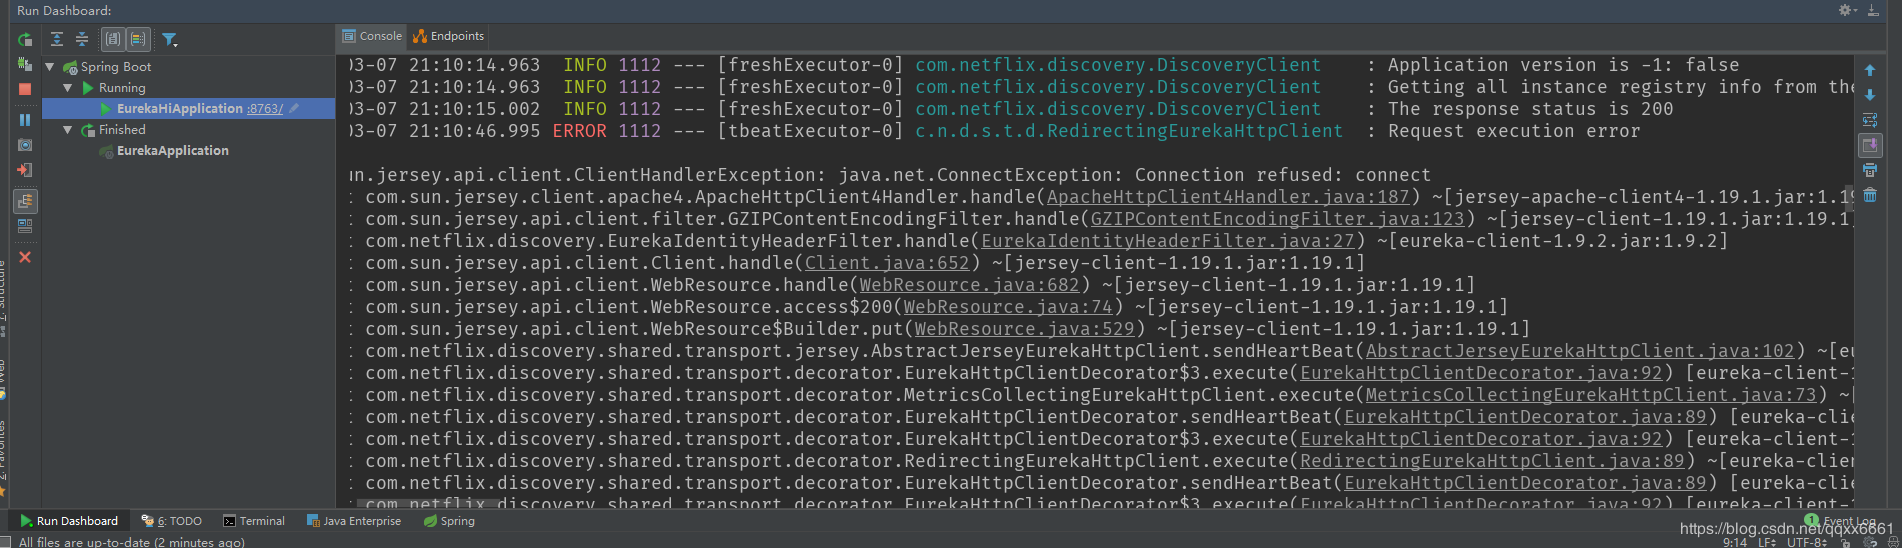Viewport: 1902px width, 548px height.
Task: Toggle the Show Configurations tree layout button
Action: point(25,201)
